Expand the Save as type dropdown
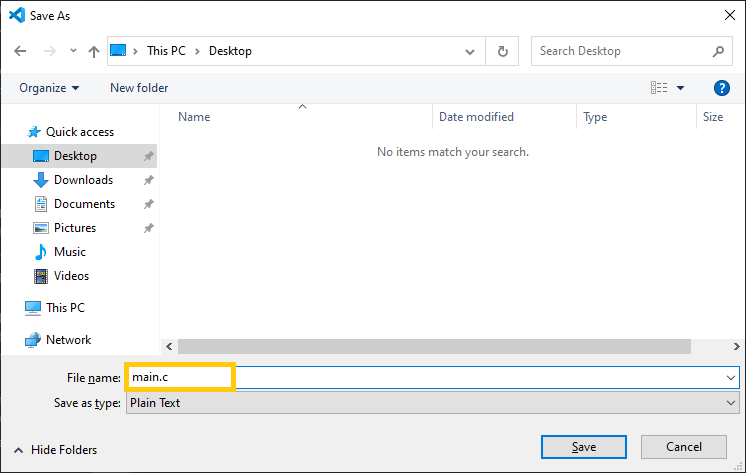746x473 pixels. point(731,403)
